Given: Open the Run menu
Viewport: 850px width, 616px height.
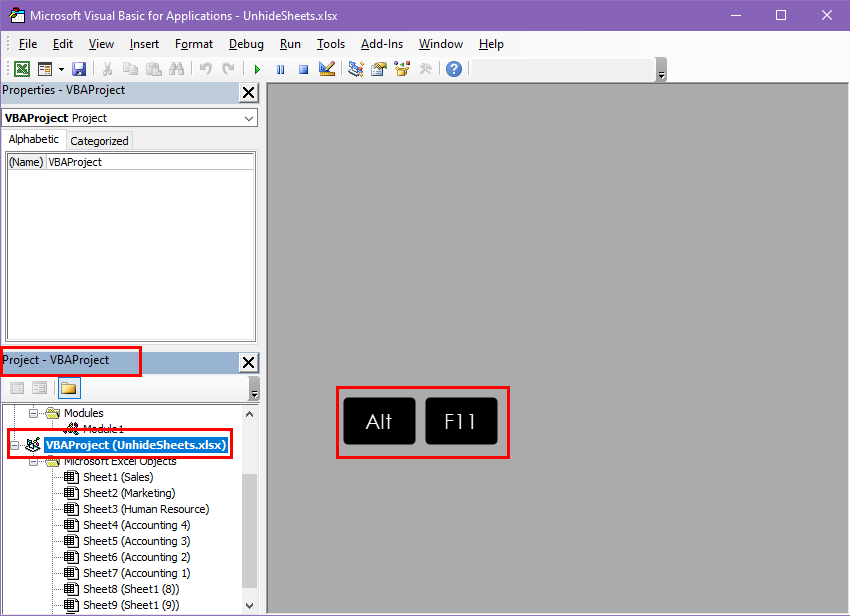Looking at the screenshot, I should (290, 44).
